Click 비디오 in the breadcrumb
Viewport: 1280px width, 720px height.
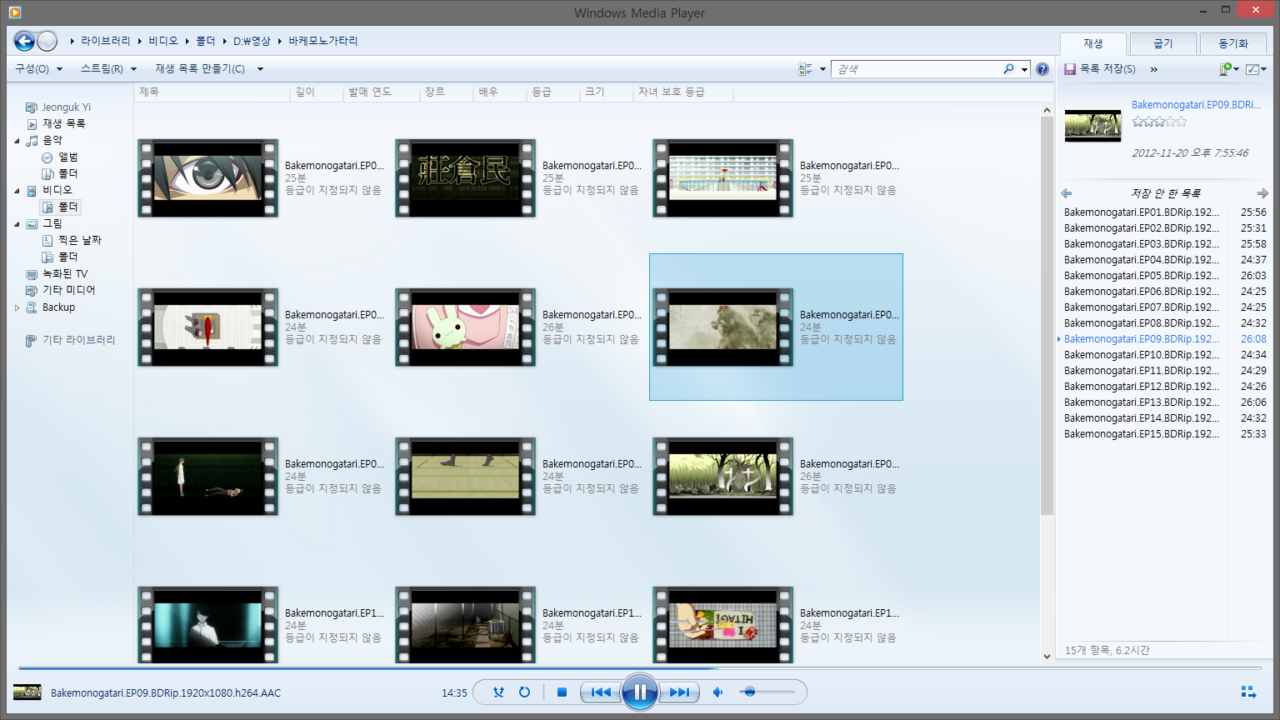pyautogui.click(x=162, y=41)
